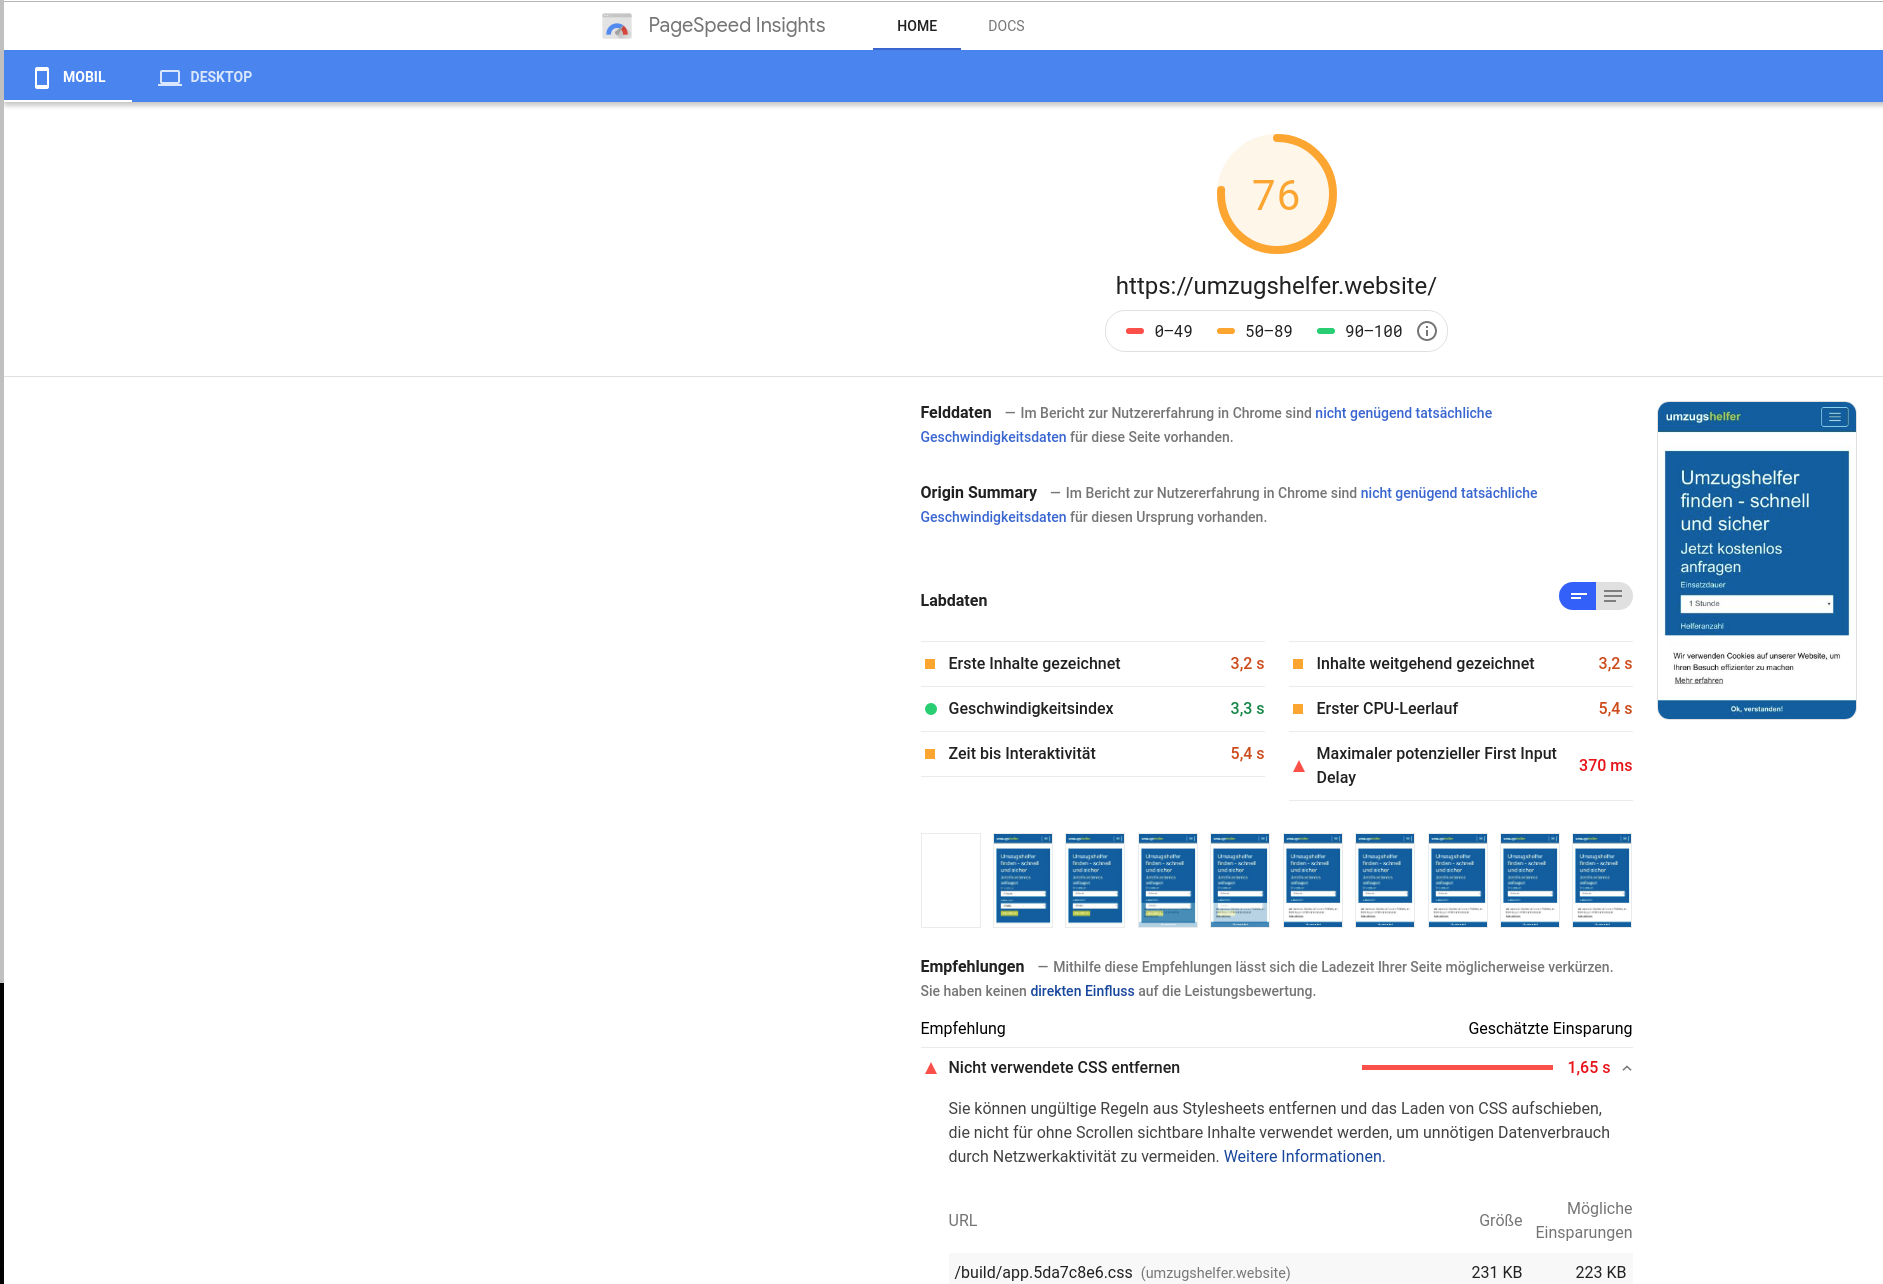Follow the 'direkten Einfluss' link
1883x1284 pixels.
pos(1082,991)
